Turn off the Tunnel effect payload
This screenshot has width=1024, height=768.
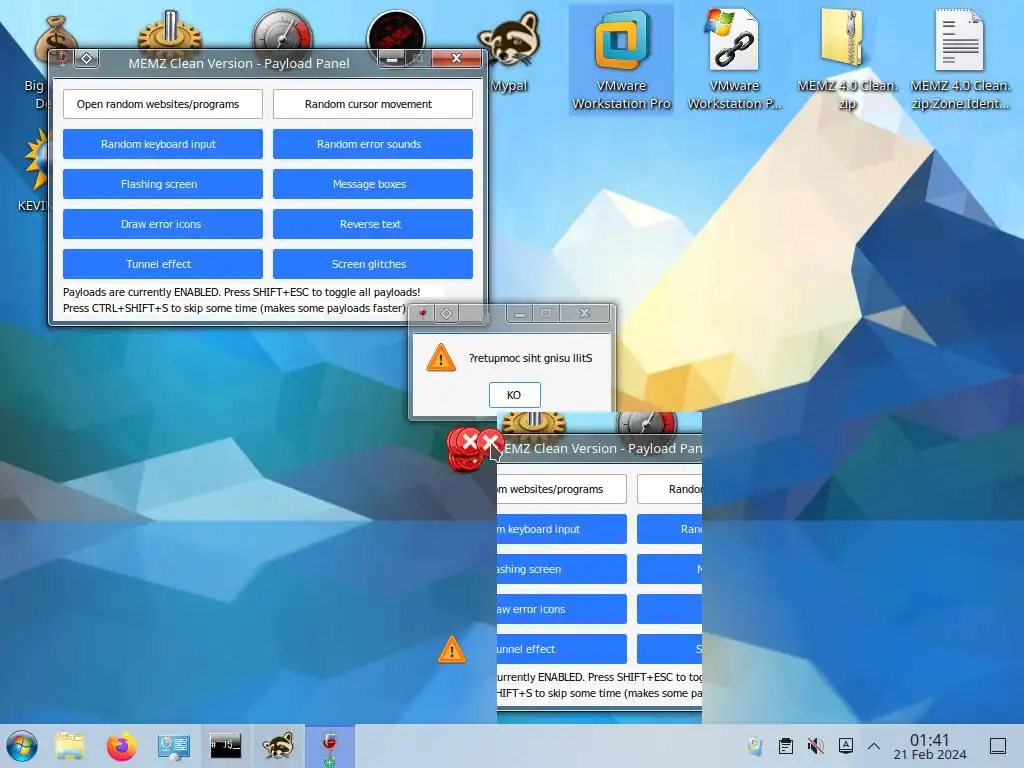point(163,264)
